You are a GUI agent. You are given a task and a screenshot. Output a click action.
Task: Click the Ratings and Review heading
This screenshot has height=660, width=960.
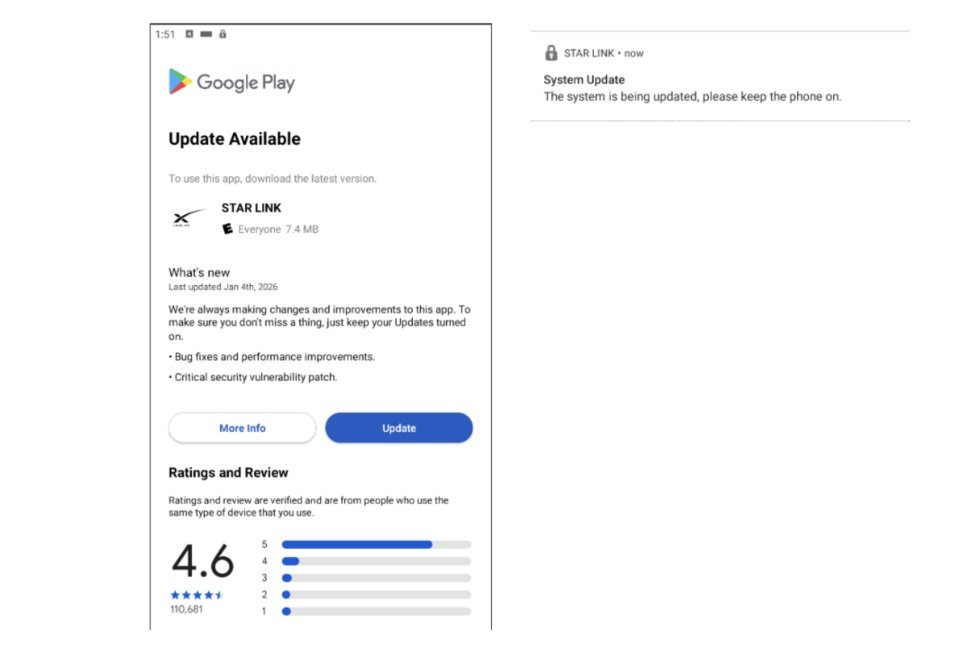(x=228, y=473)
